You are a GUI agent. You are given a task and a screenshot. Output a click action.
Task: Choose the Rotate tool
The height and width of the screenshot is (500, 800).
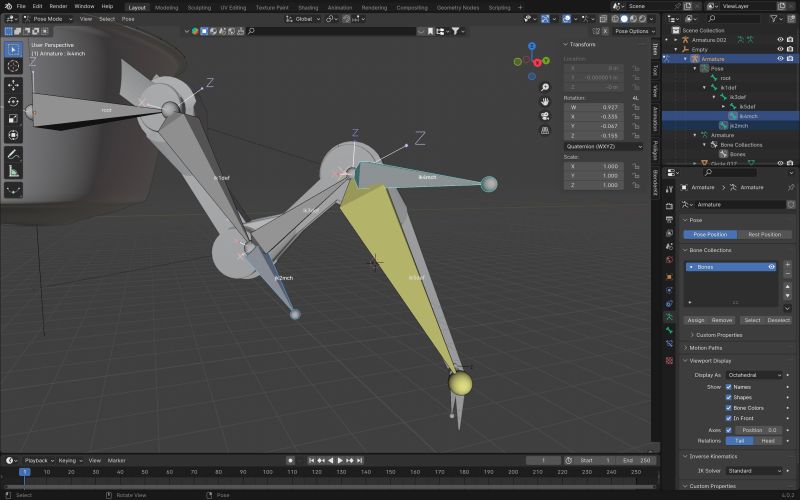(x=13, y=102)
